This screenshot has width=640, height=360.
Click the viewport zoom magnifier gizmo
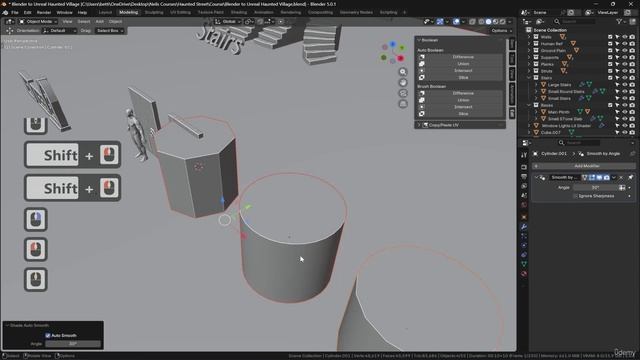(403, 72)
